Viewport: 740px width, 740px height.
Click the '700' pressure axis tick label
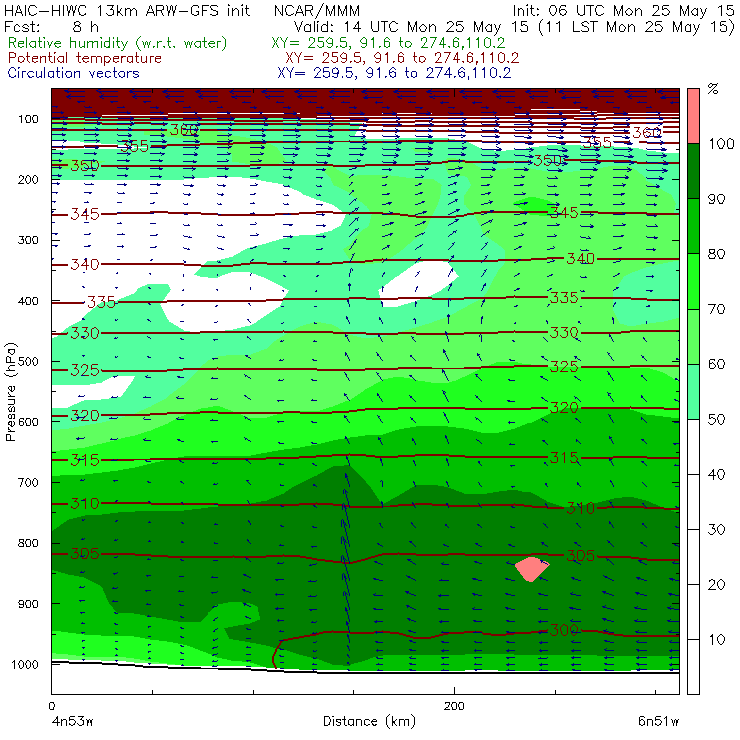pos(28,483)
